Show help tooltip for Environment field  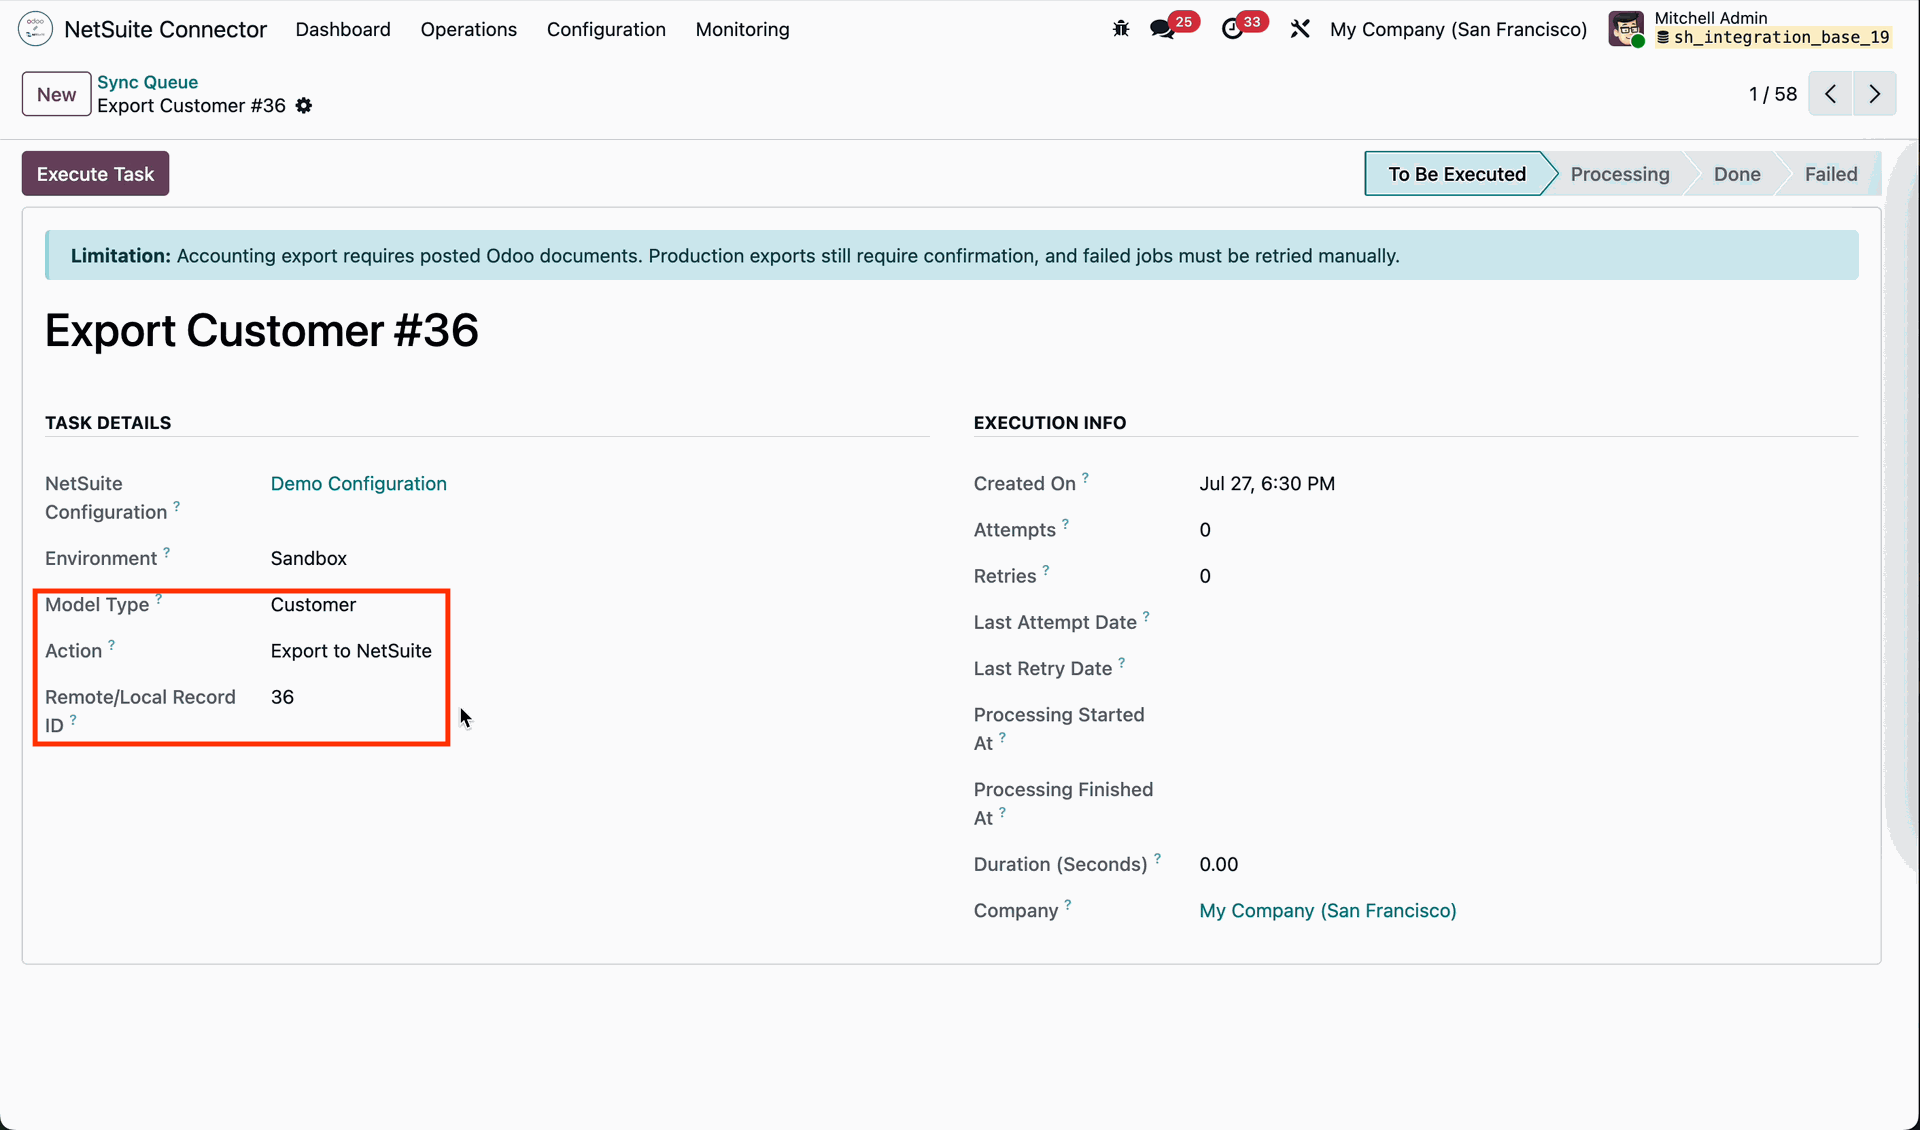pos(167,552)
